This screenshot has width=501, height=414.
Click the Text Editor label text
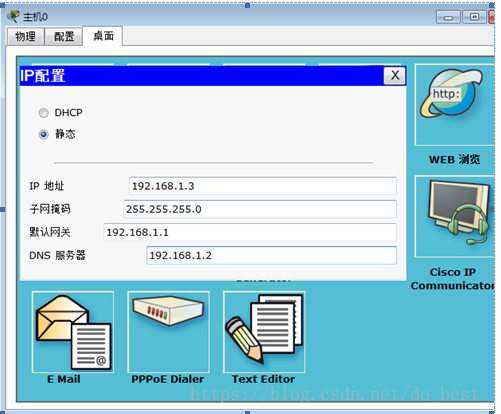click(263, 379)
